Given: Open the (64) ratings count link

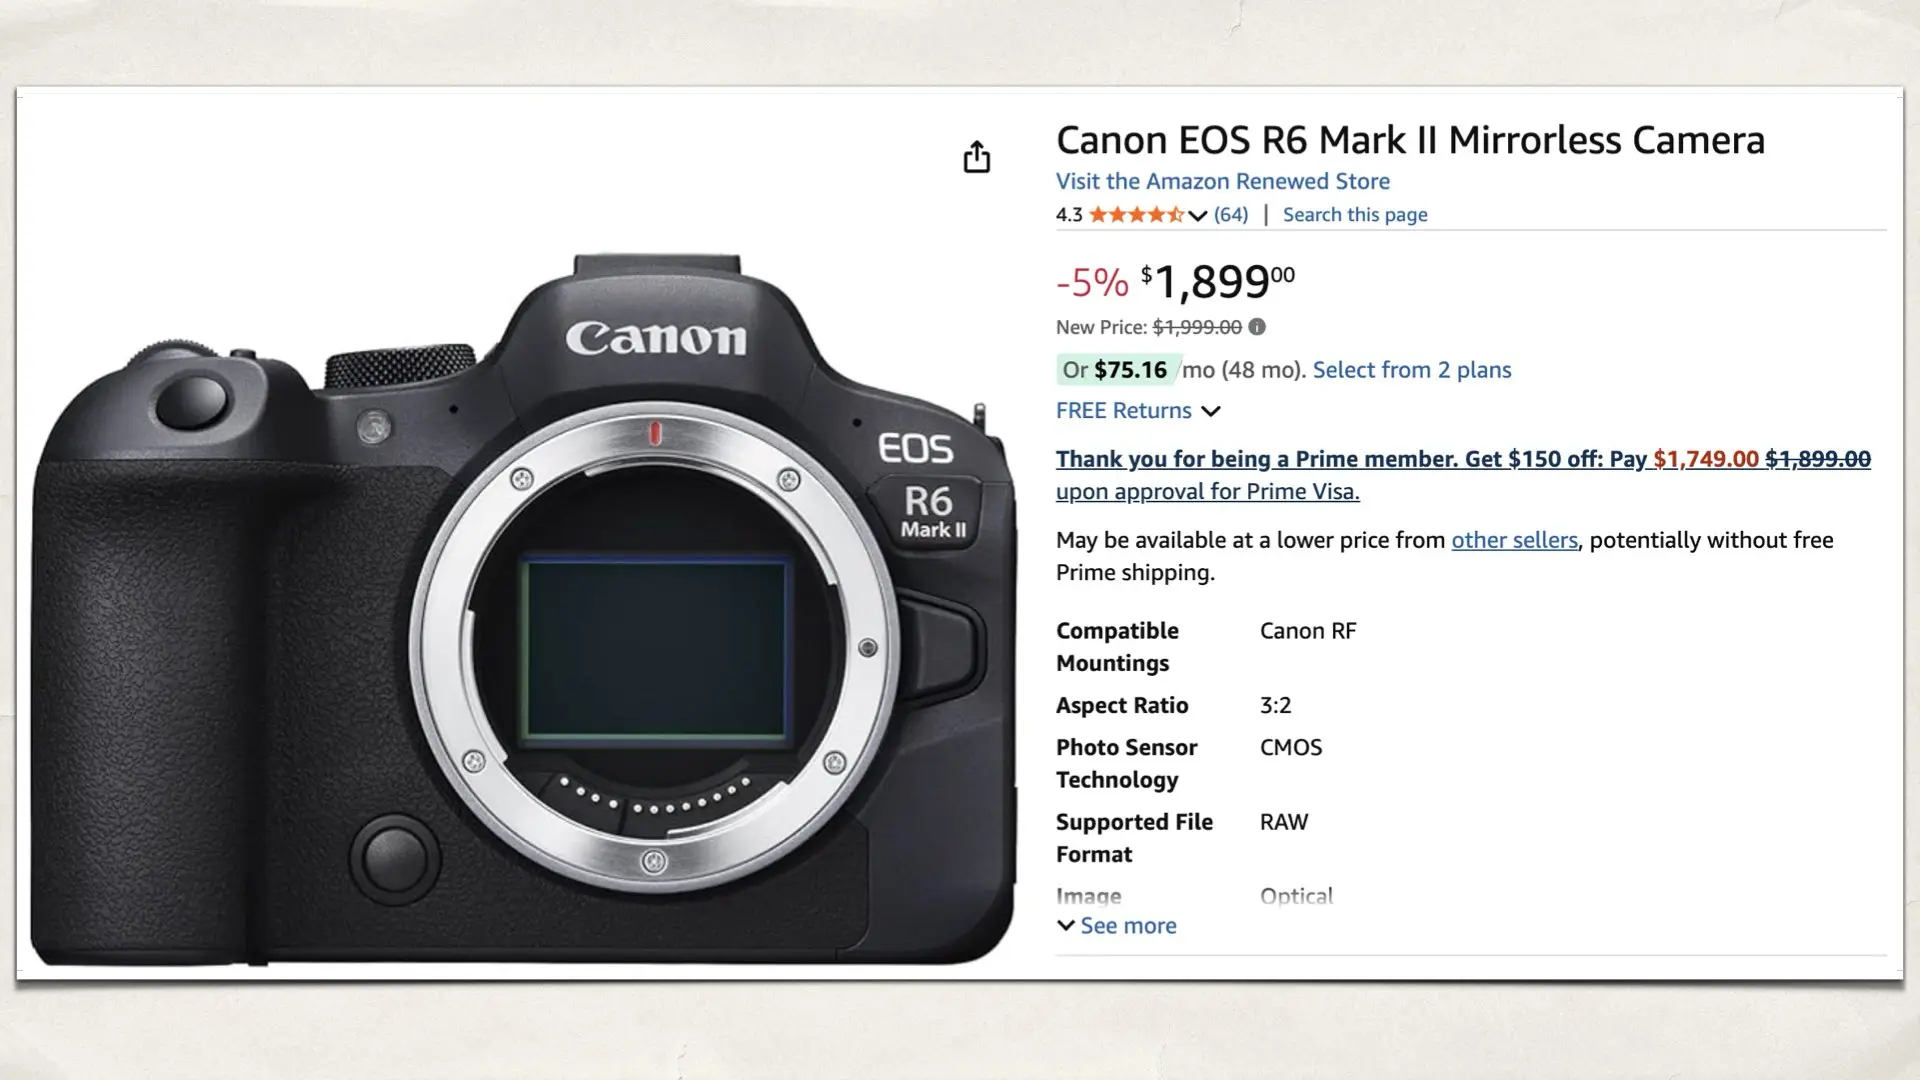Looking at the screenshot, I should point(1231,214).
